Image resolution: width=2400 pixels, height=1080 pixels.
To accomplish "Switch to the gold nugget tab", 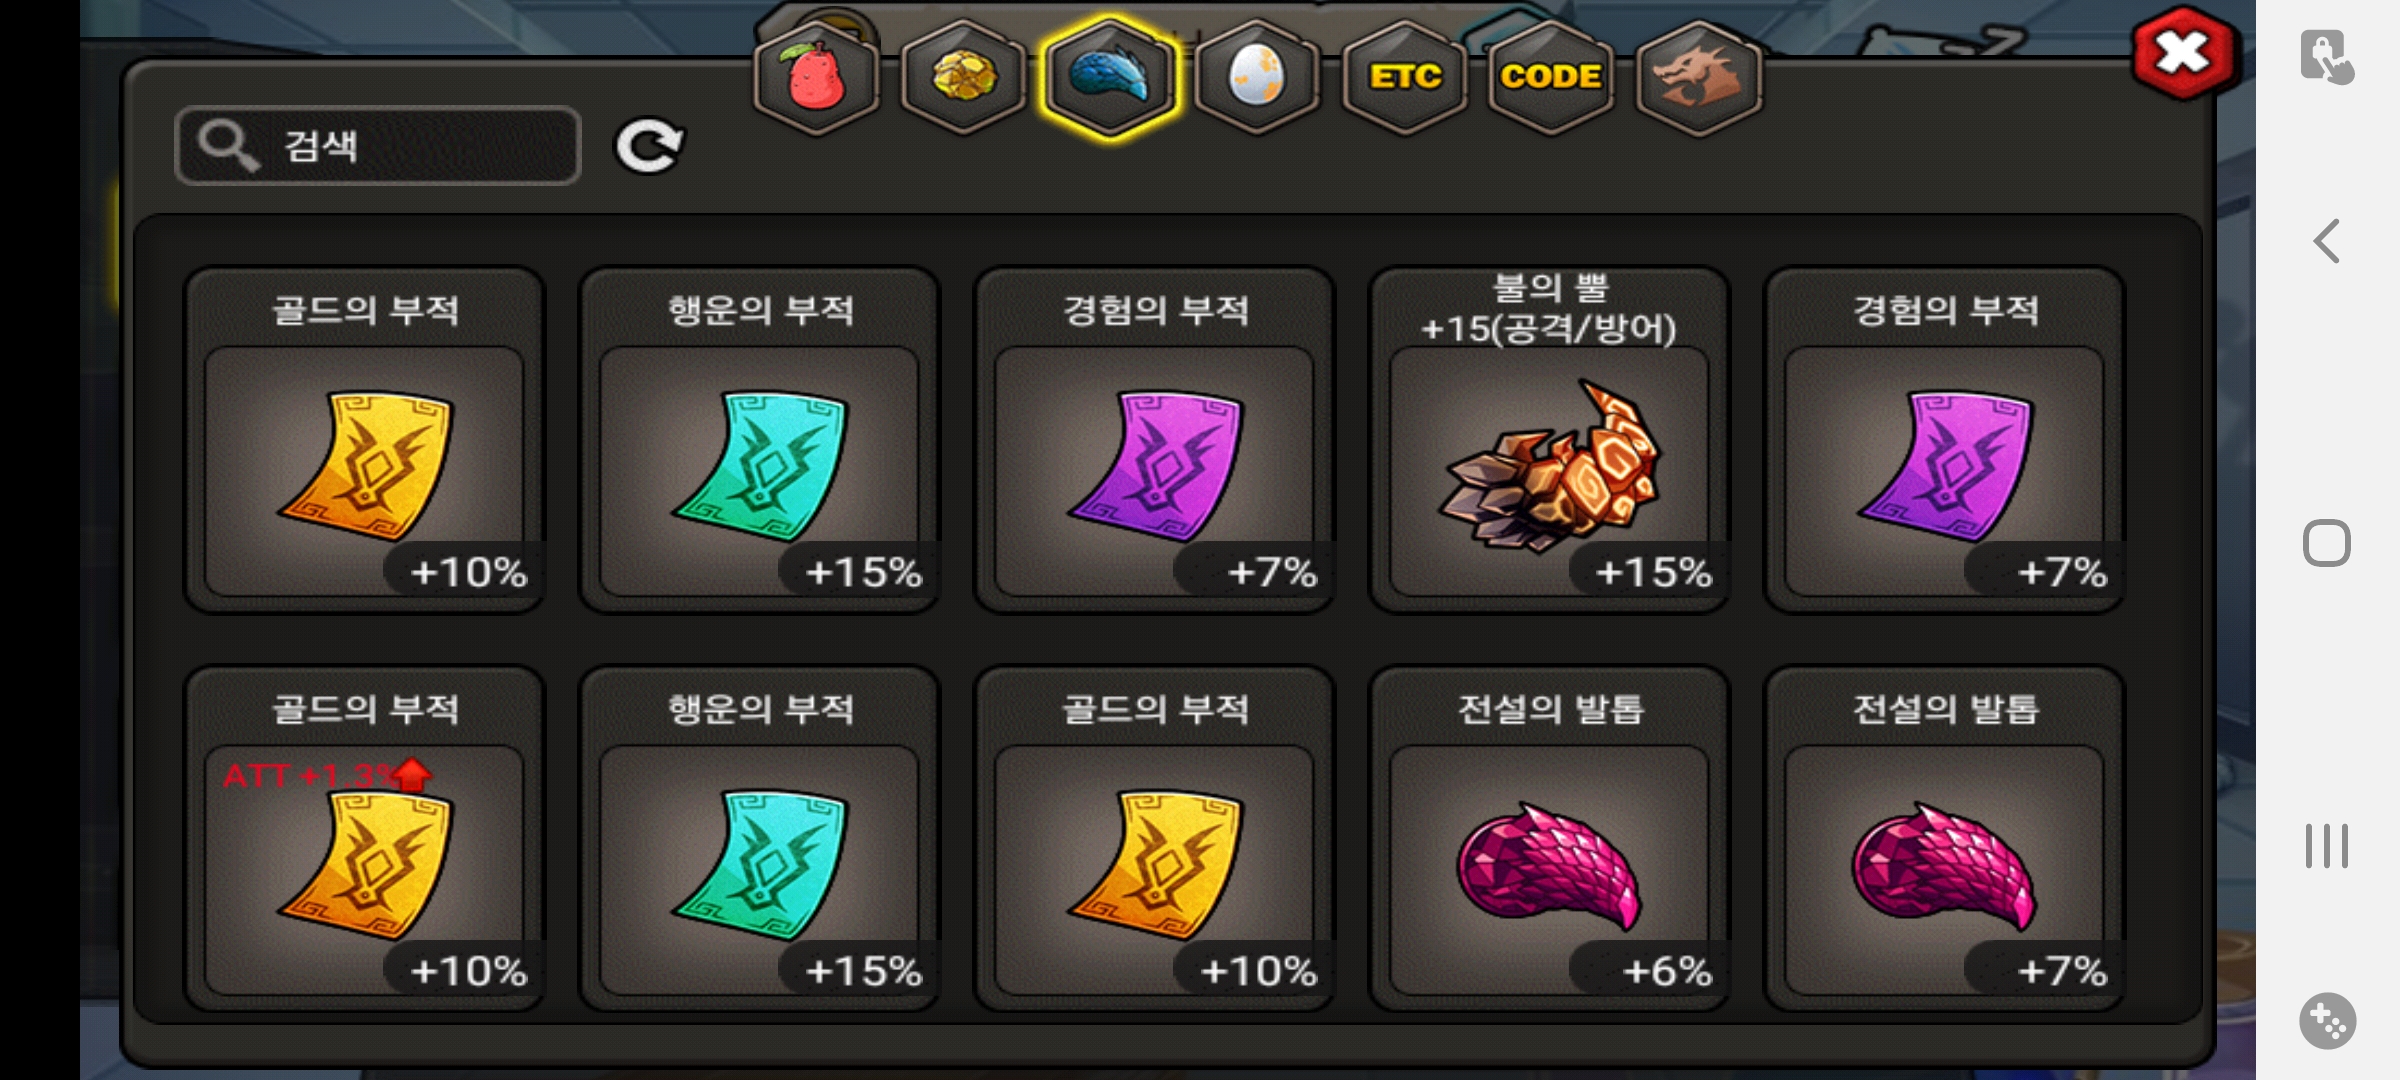I will click(x=963, y=78).
